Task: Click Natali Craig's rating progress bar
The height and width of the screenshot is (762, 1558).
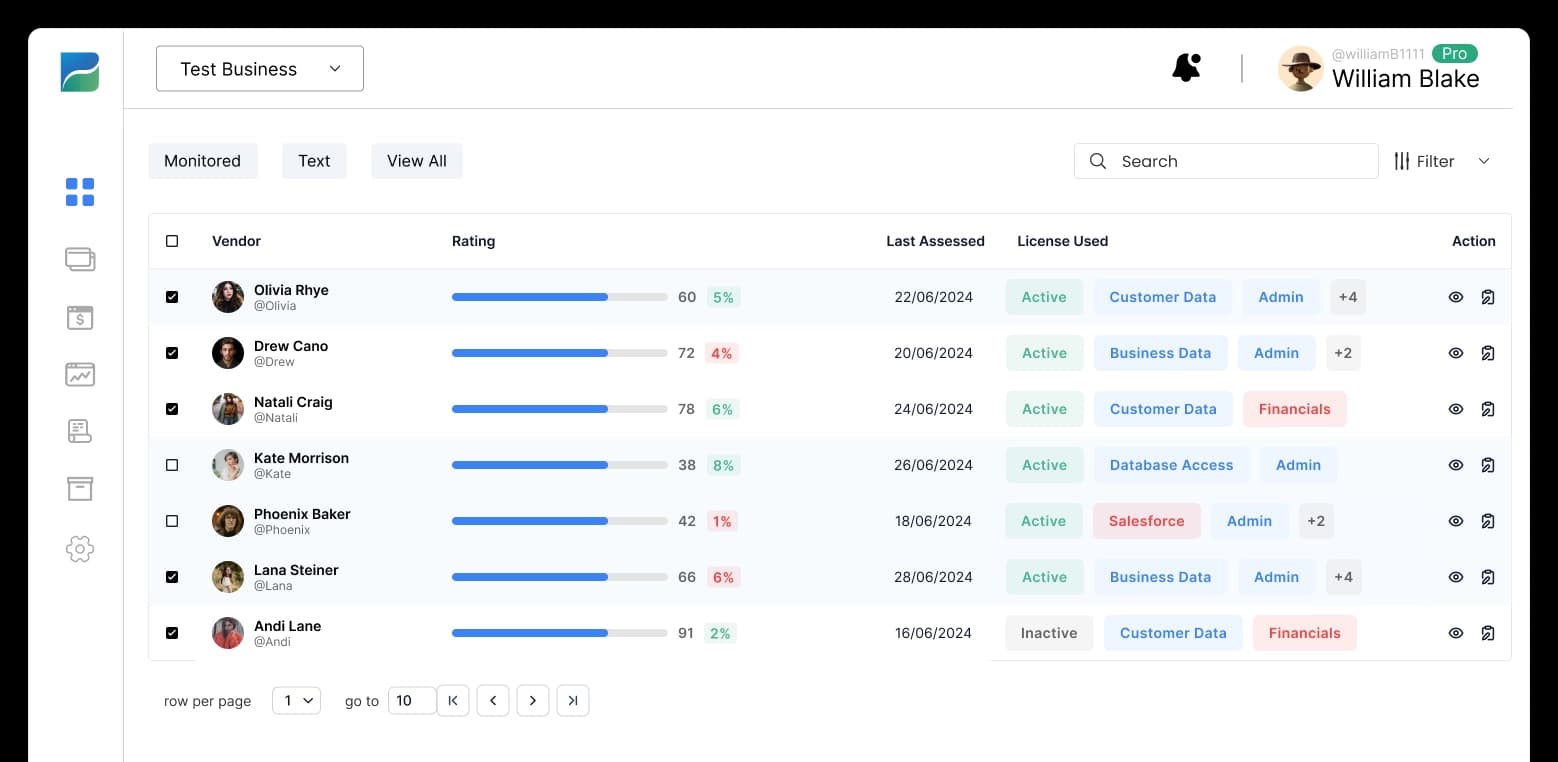Action: [559, 409]
